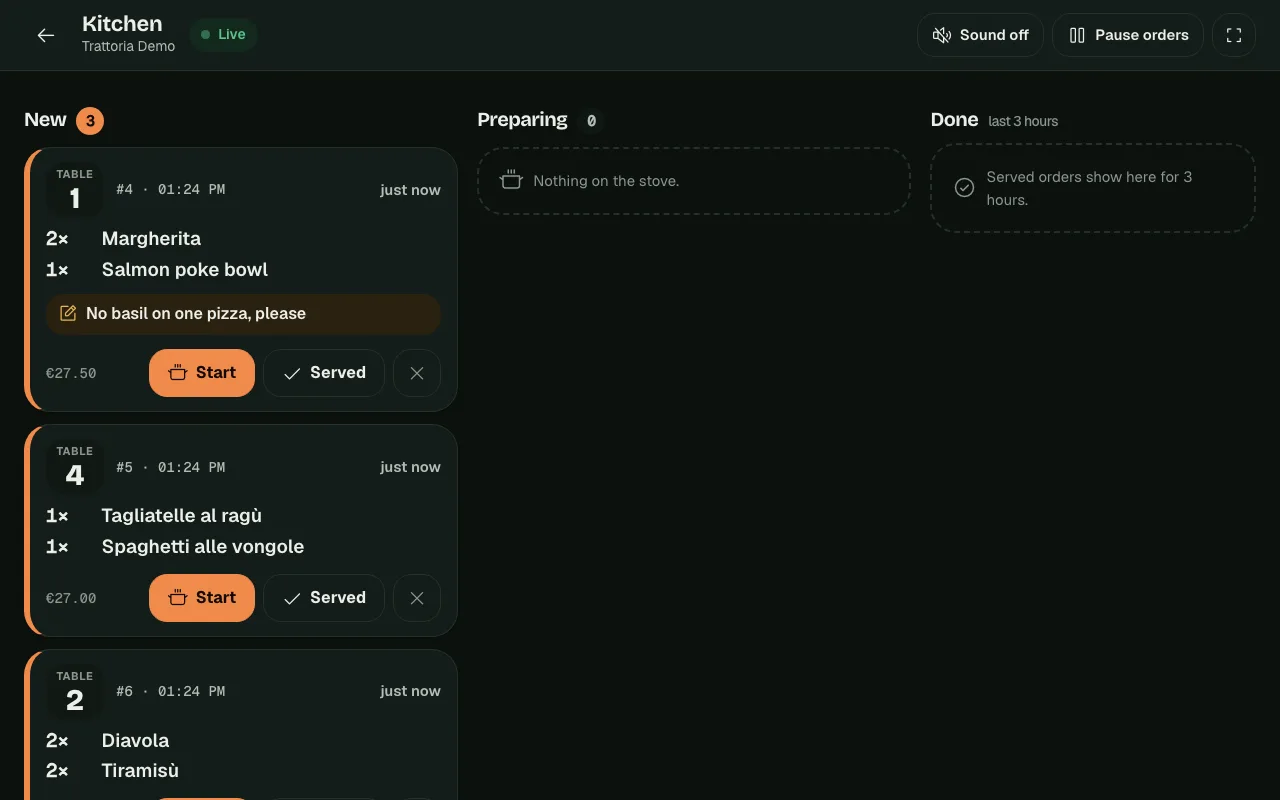The height and width of the screenshot is (800, 1280).
Task: Click the Table 4 number badge
Action: click(75, 467)
